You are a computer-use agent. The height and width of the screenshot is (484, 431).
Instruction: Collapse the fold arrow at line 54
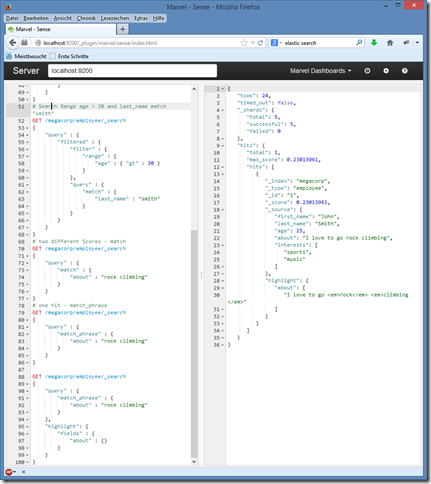[x=27, y=135]
